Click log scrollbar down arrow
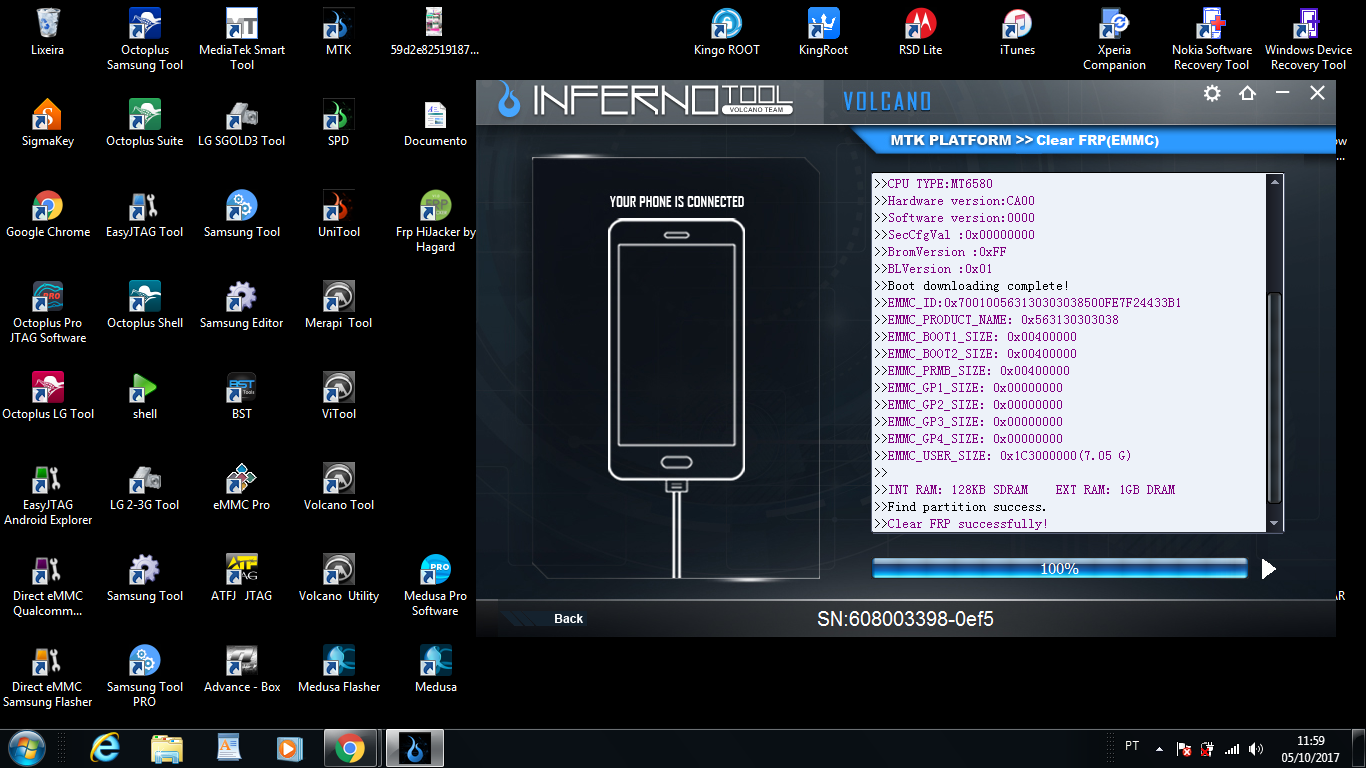The image size is (1366, 768). click(1274, 524)
